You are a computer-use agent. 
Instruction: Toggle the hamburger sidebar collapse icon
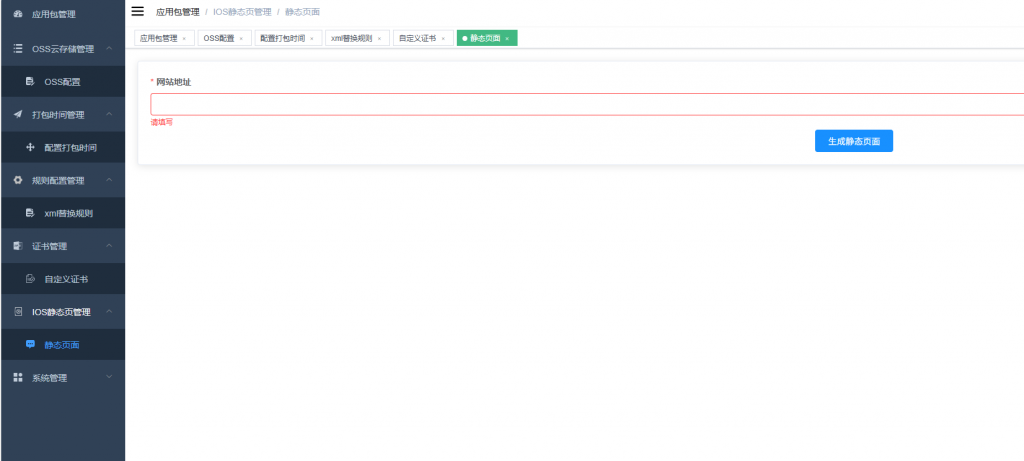138,11
